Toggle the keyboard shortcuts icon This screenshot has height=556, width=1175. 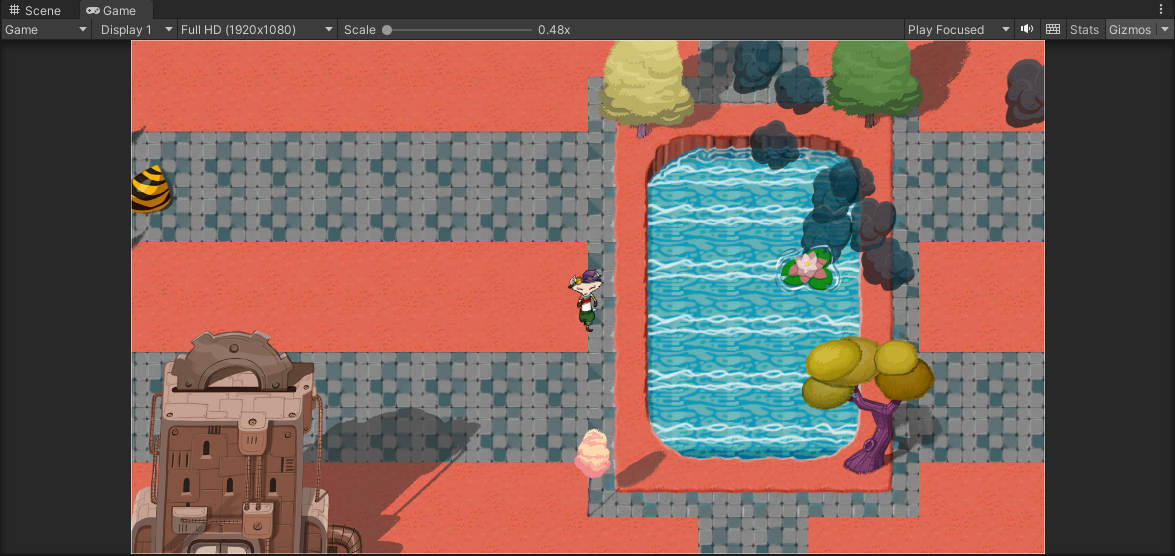point(1053,29)
